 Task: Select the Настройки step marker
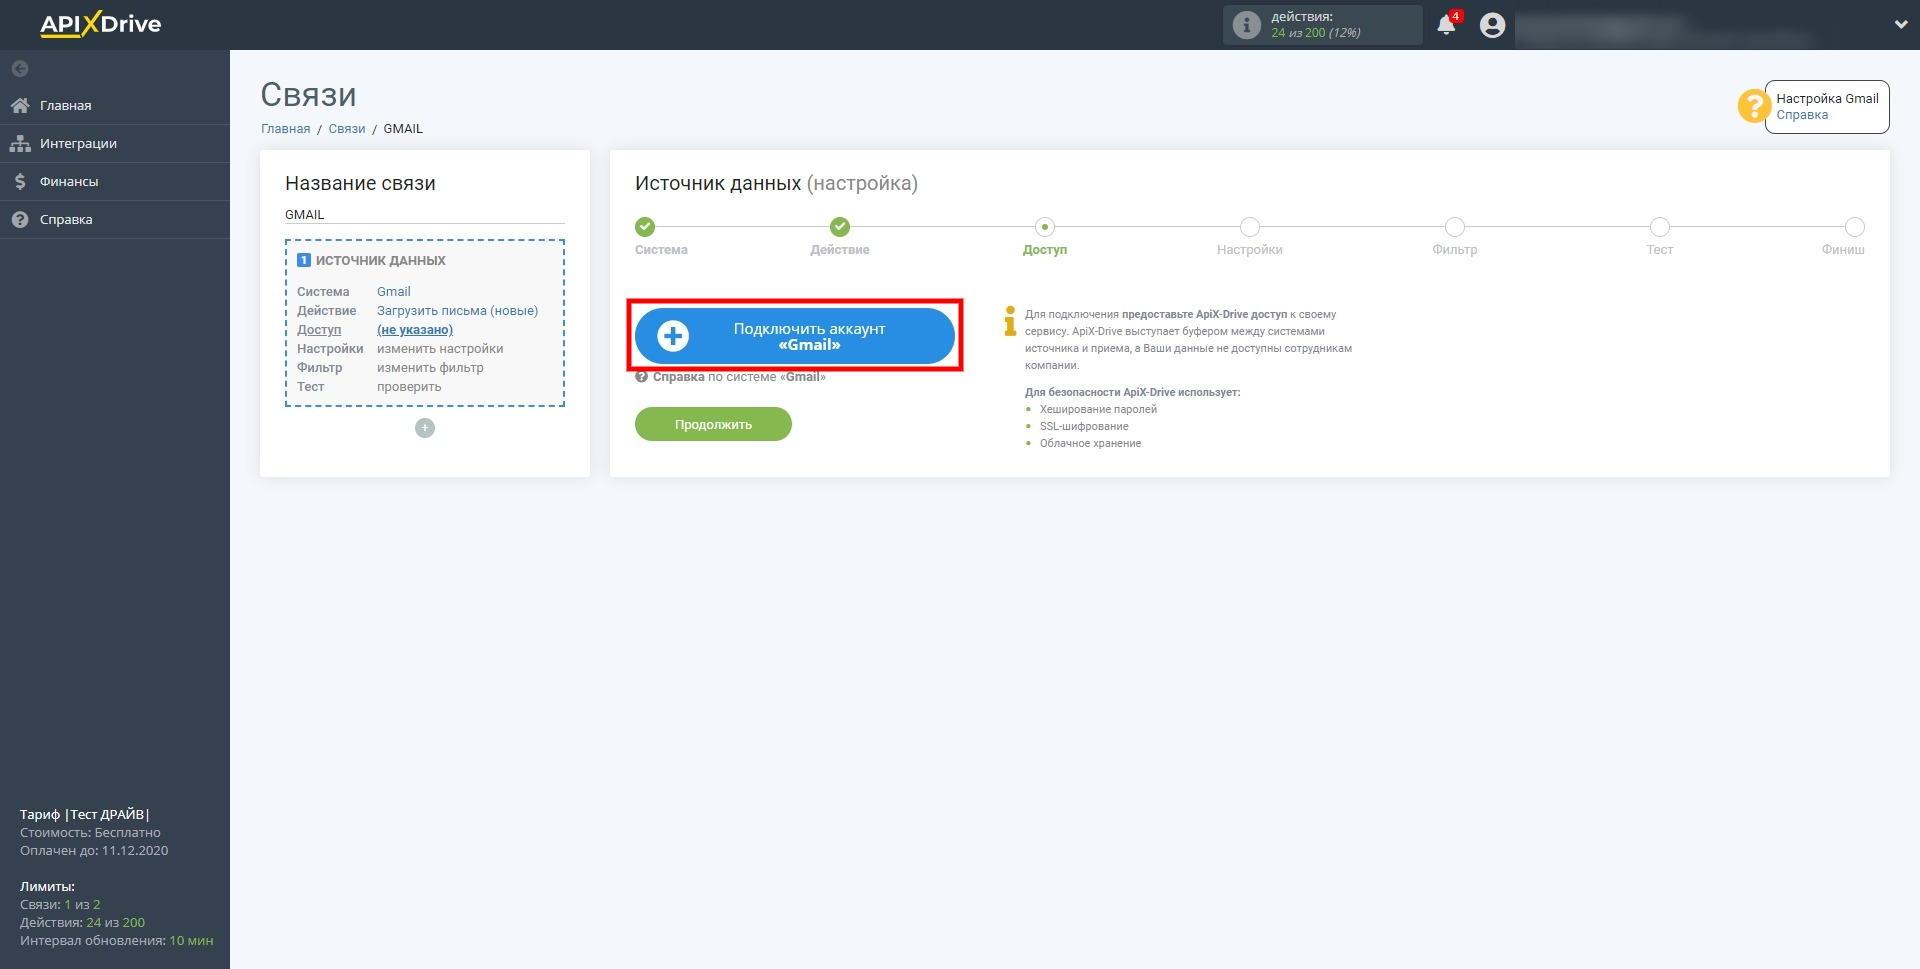point(1250,227)
